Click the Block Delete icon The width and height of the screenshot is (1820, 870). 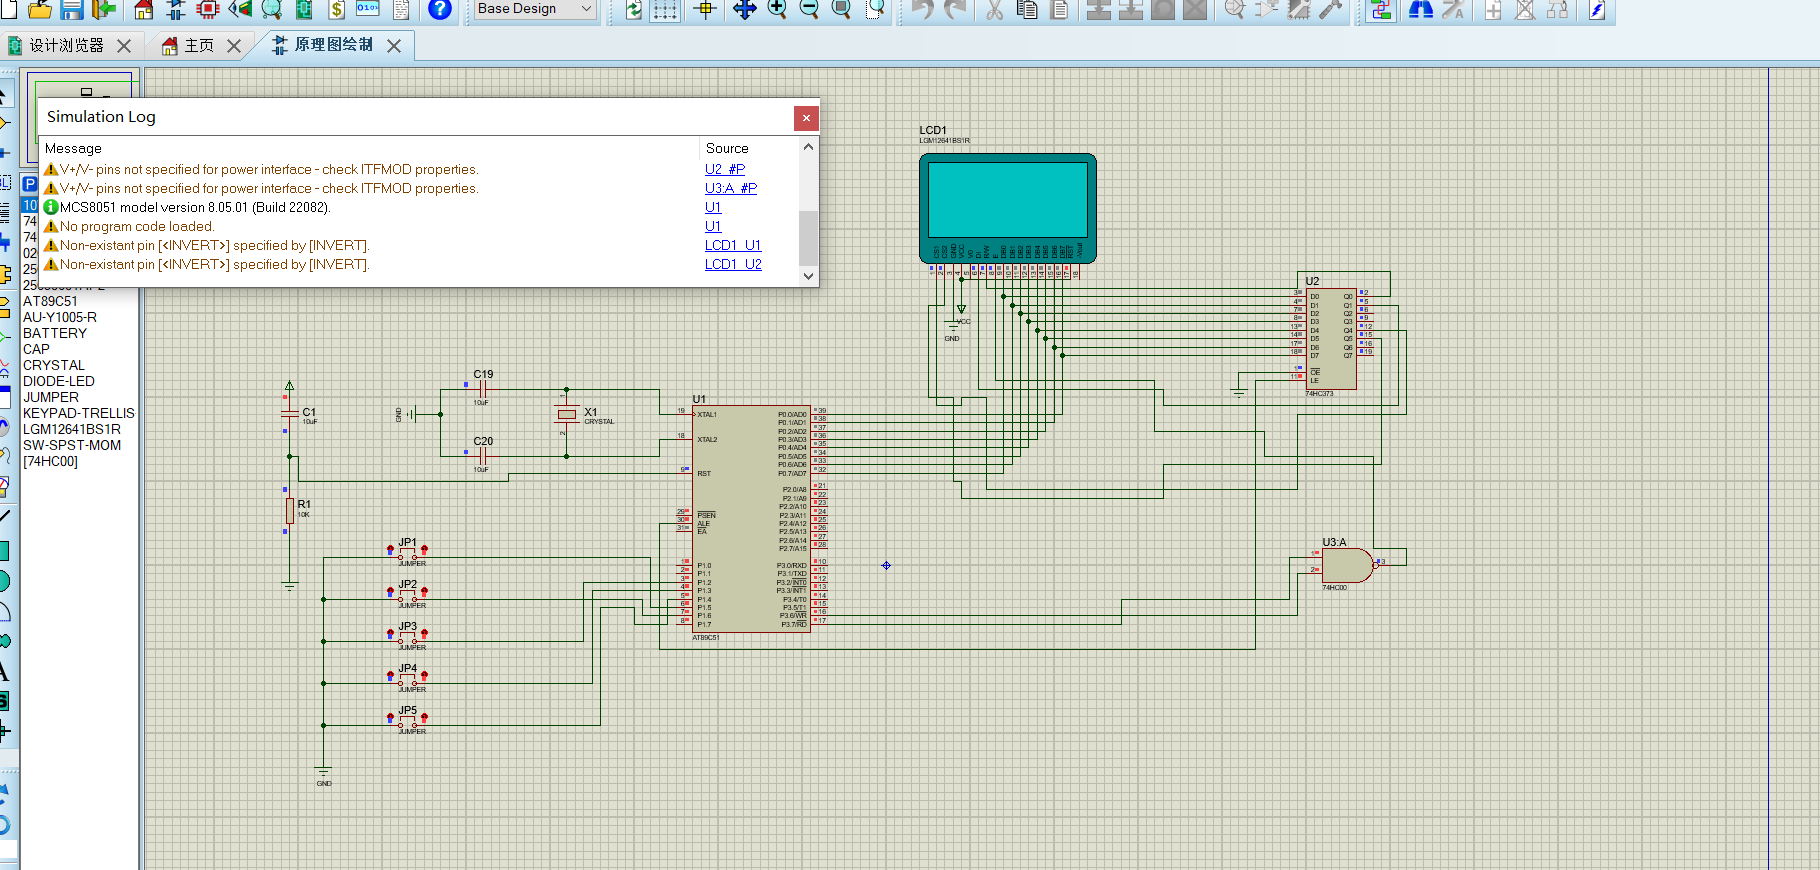coord(1195,10)
